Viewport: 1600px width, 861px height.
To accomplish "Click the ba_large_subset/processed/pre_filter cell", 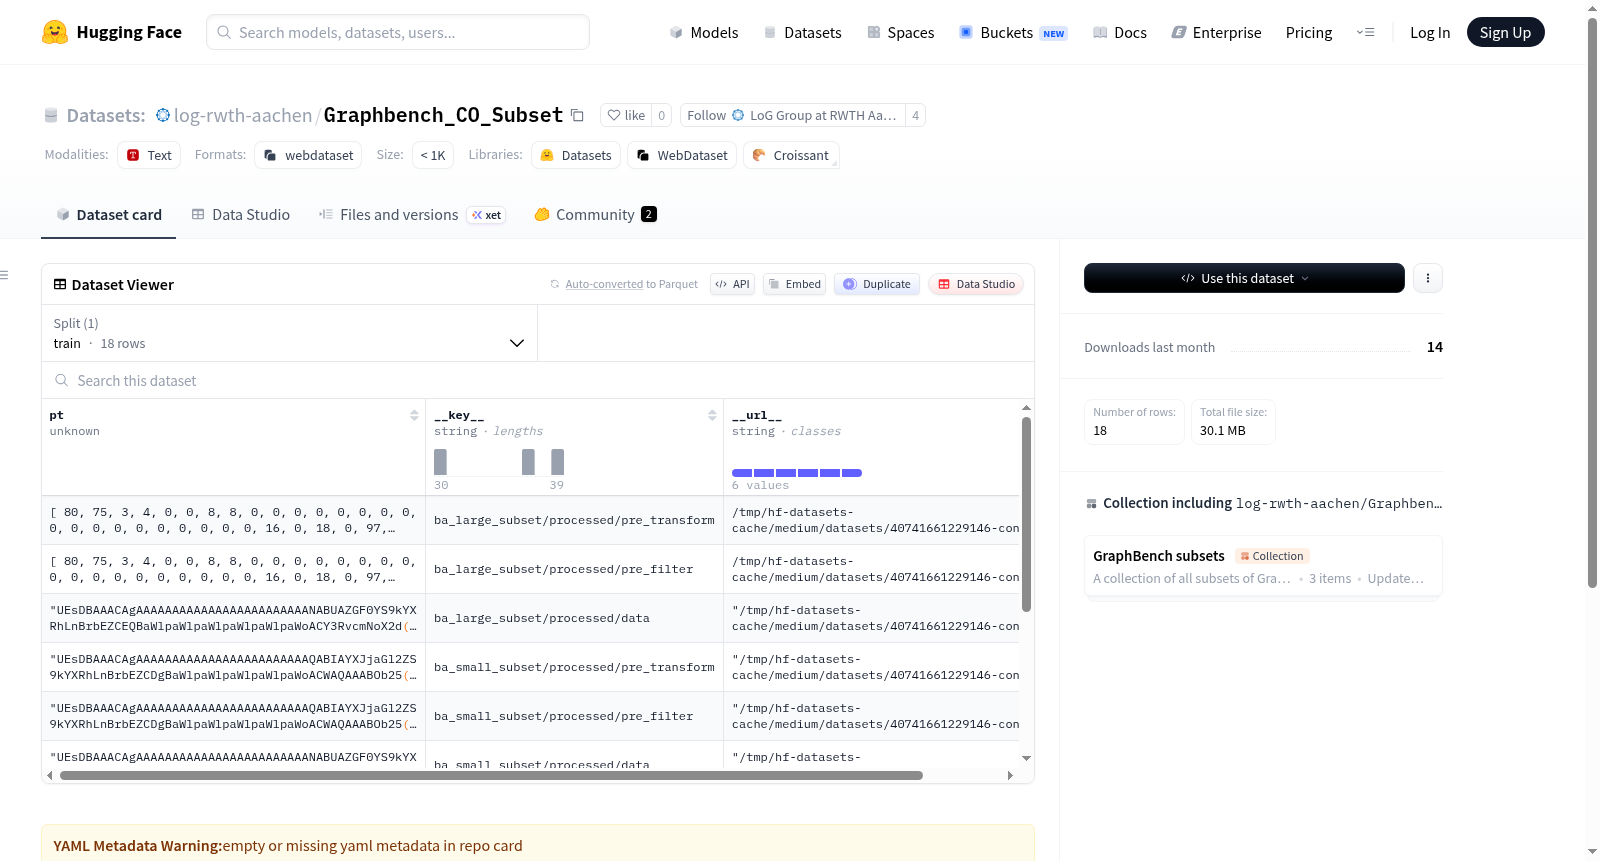I will point(574,569).
